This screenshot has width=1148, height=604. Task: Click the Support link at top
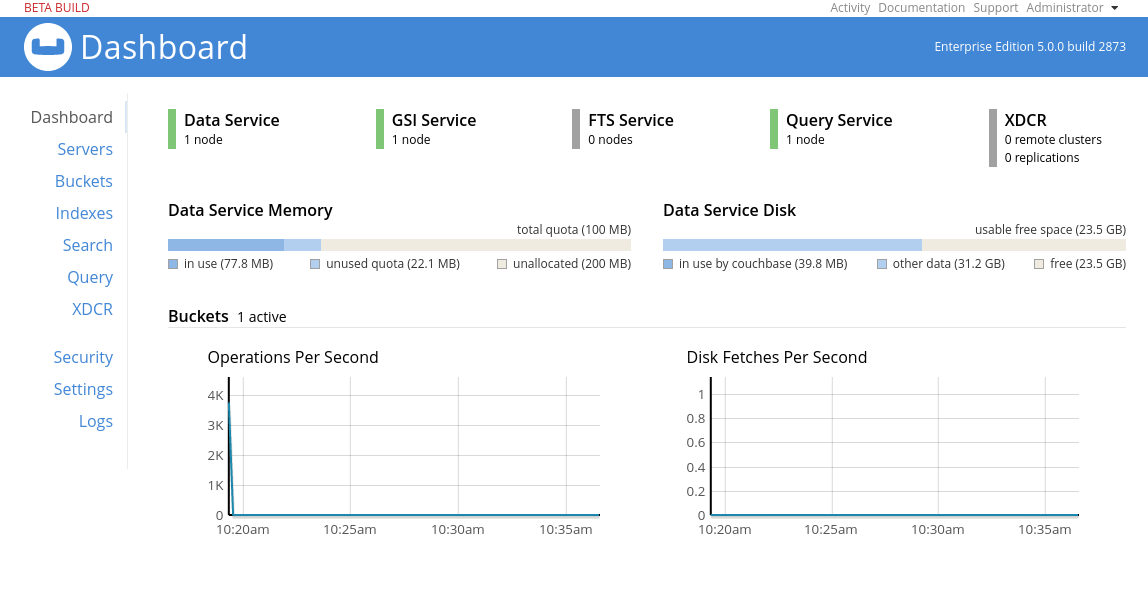995,8
